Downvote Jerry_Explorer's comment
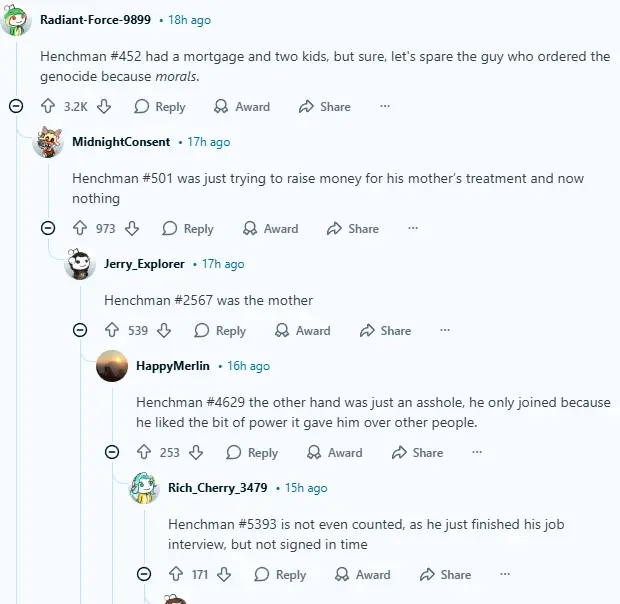This screenshot has width=620, height=604. tap(165, 330)
